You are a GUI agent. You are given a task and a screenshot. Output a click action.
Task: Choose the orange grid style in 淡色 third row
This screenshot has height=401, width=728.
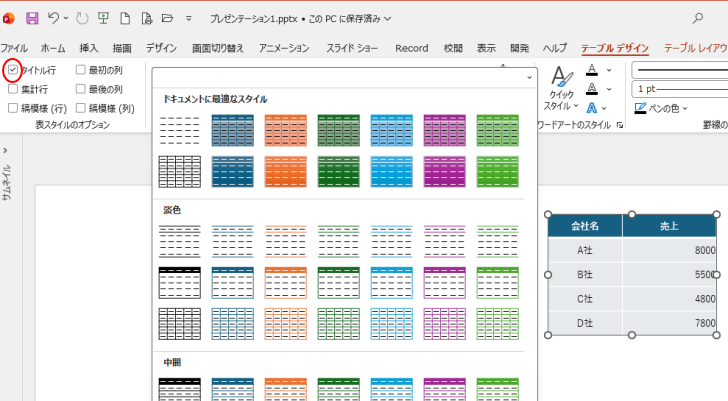pos(286,324)
